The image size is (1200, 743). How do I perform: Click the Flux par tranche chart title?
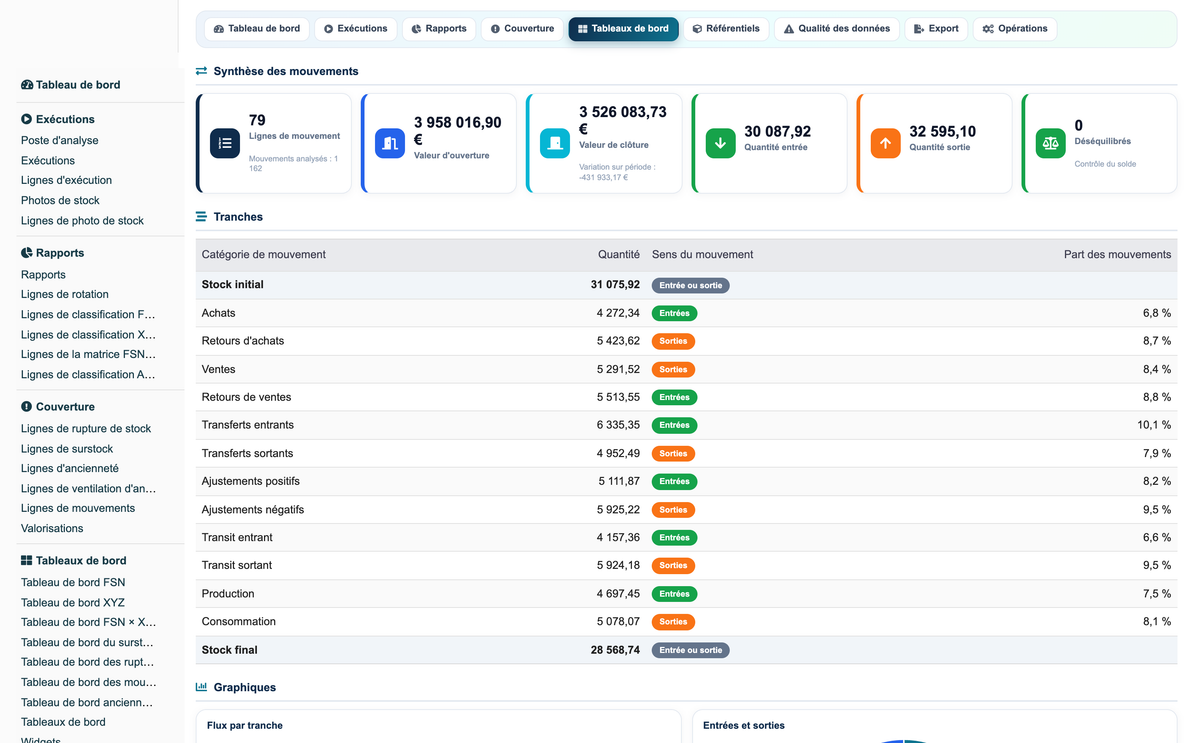tap(245, 725)
